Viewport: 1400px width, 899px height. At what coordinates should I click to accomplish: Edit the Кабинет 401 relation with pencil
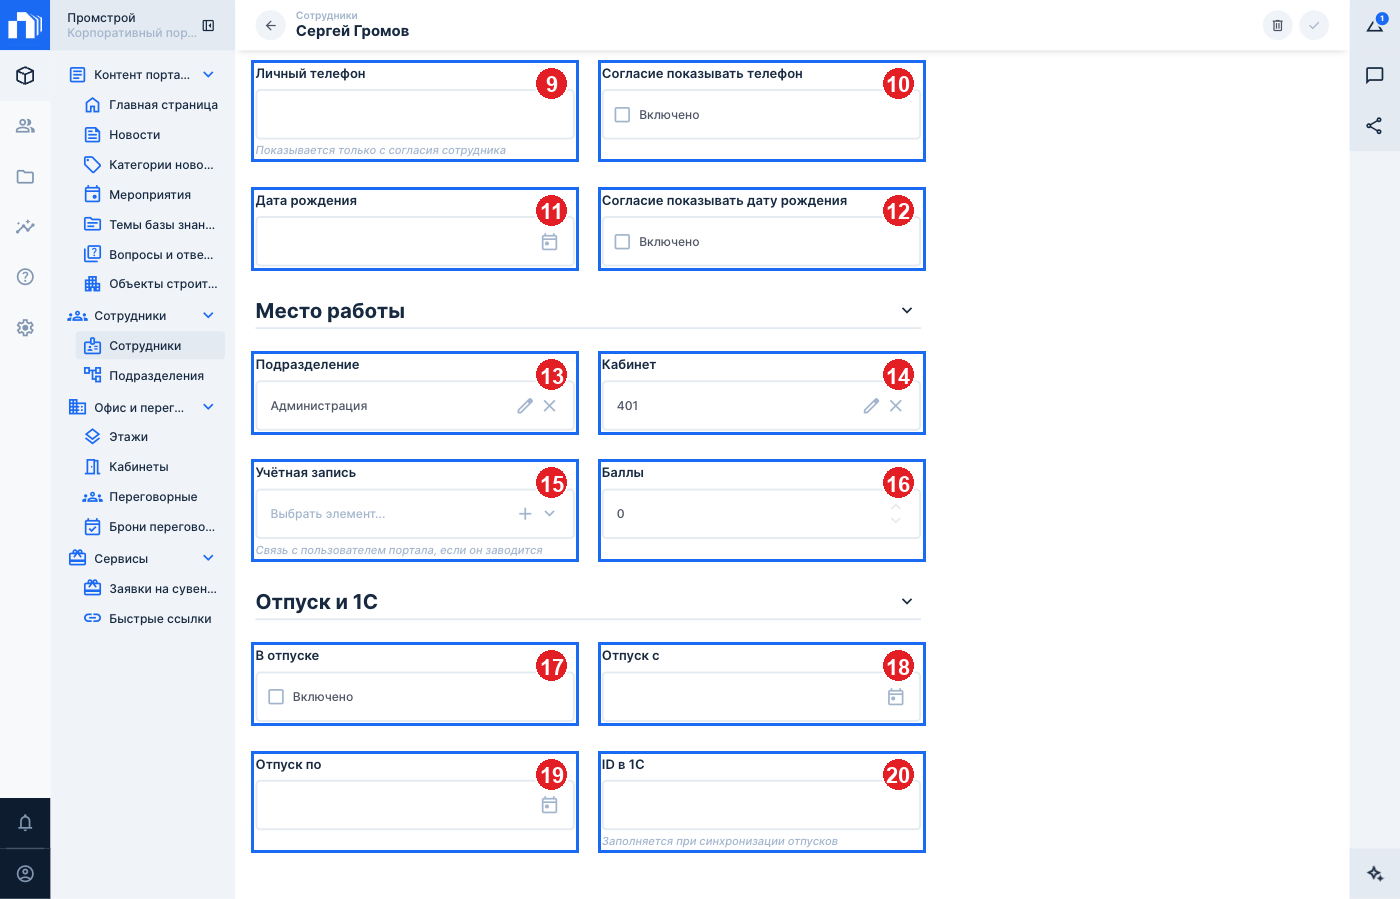871,406
